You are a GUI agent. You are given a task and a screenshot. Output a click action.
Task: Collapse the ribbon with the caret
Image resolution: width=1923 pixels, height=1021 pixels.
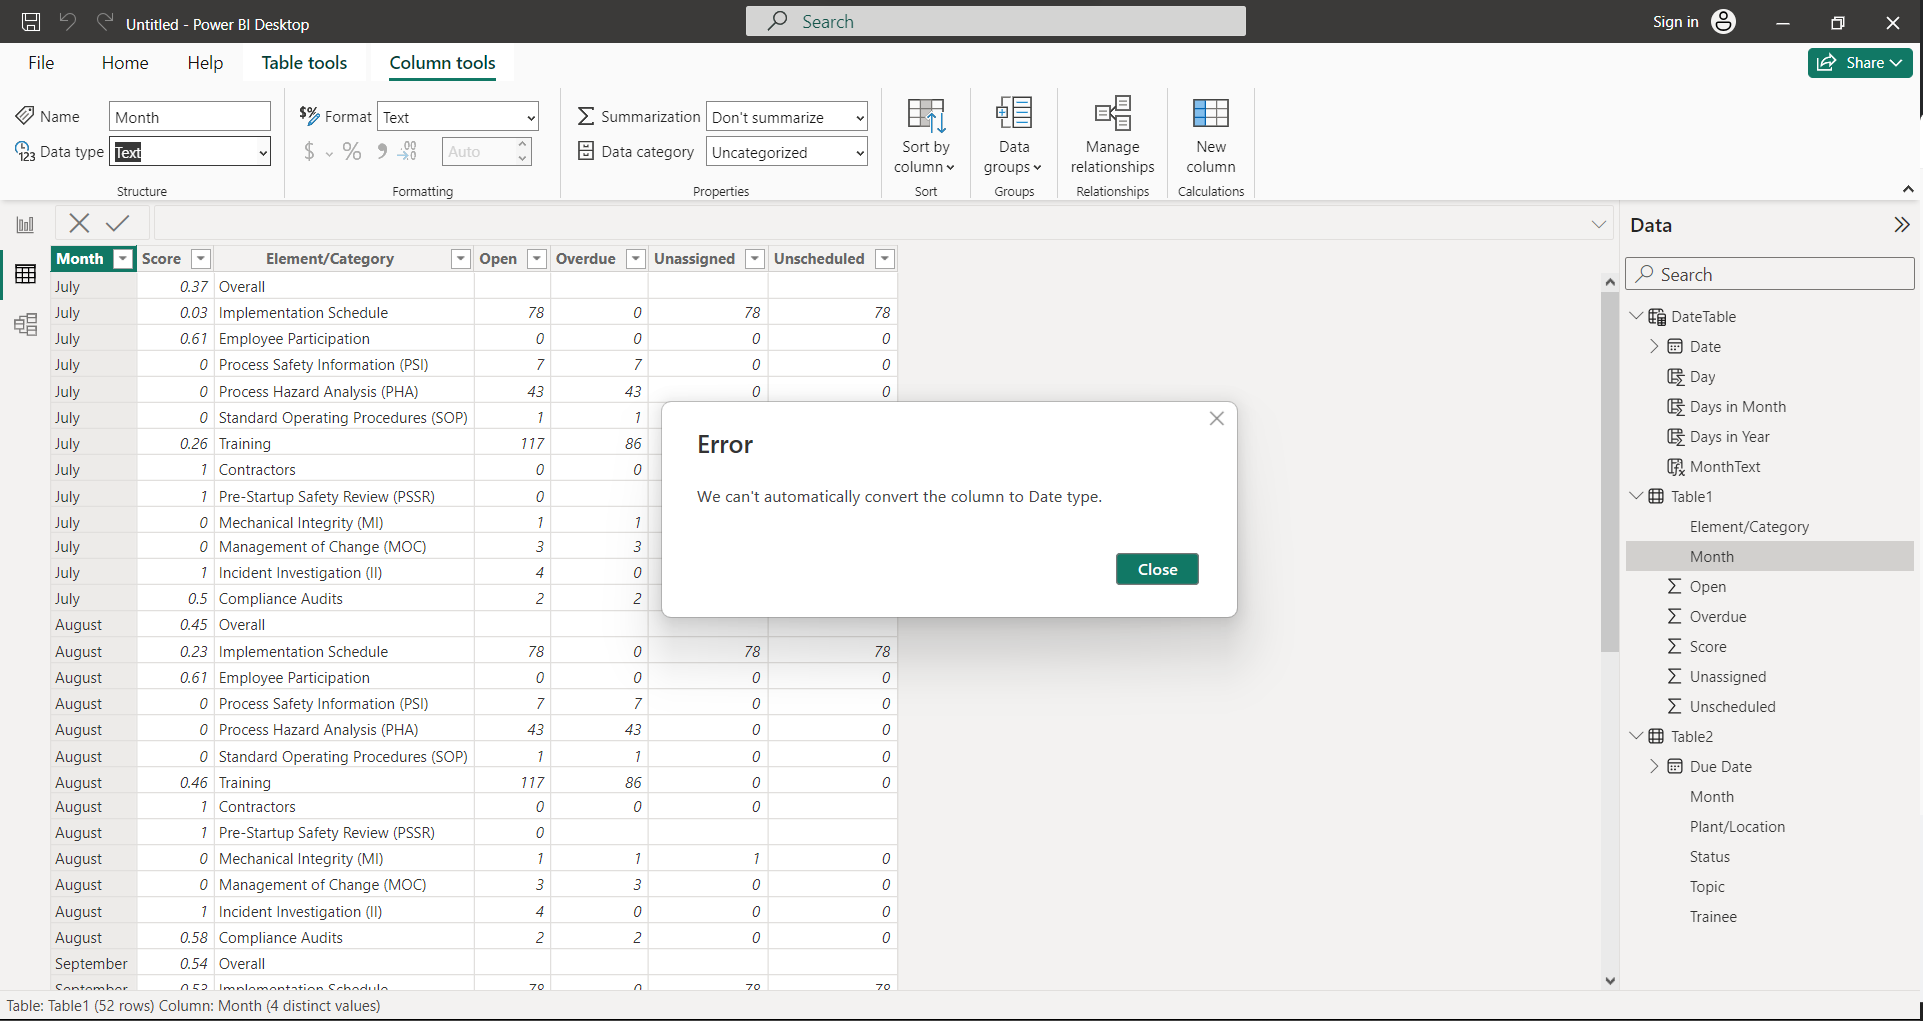[1907, 189]
